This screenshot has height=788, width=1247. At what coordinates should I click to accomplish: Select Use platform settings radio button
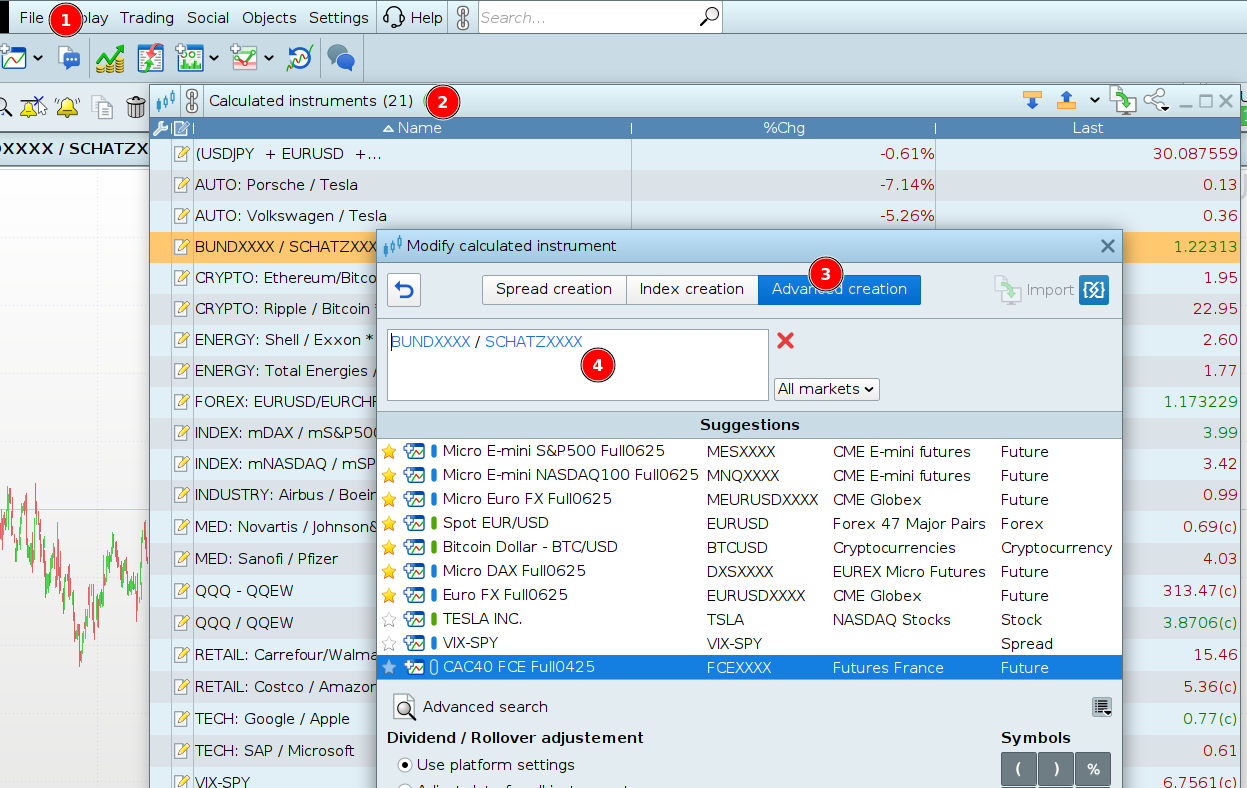point(405,765)
